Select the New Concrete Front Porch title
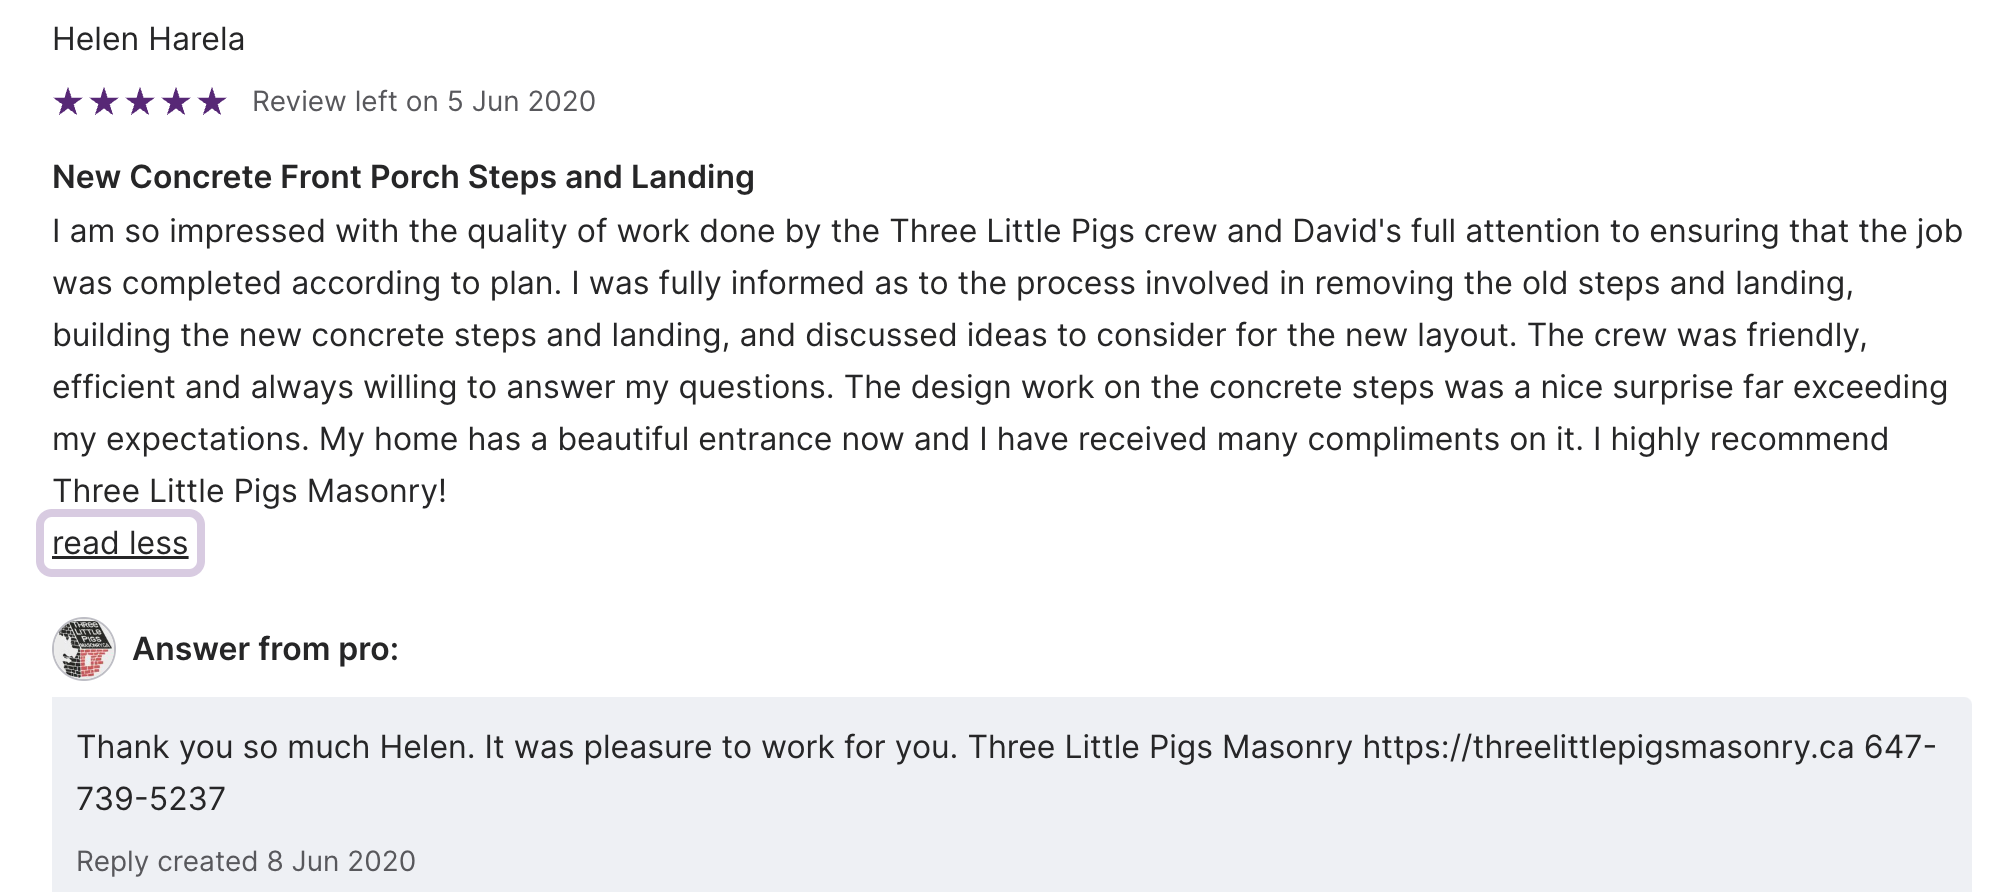This screenshot has height=892, width=2000. point(403,177)
